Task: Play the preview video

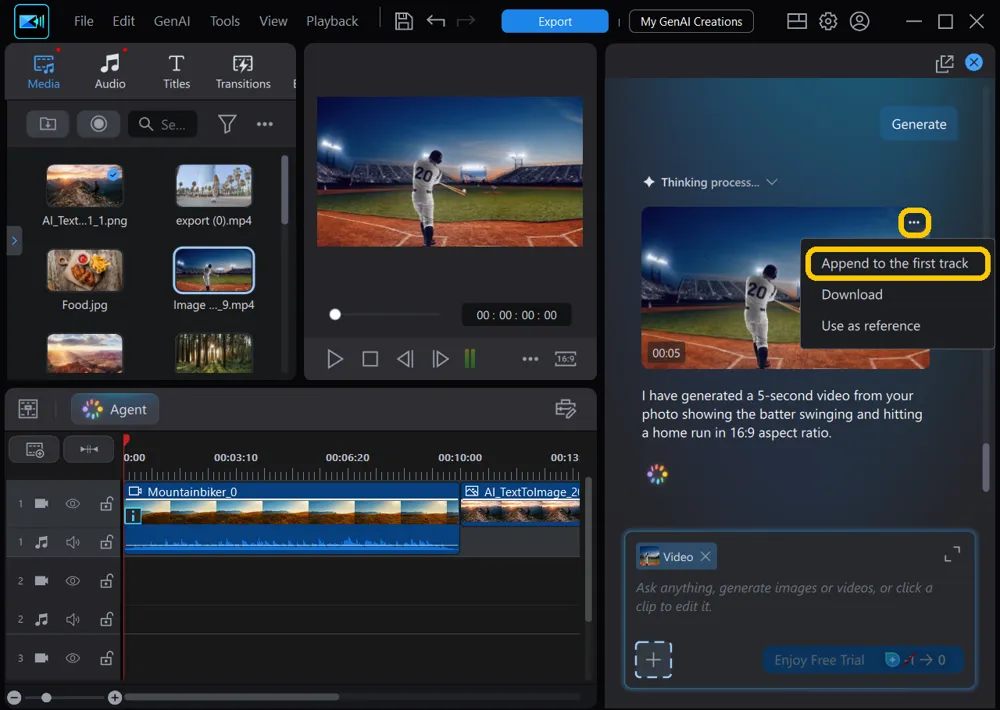Action: tap(335, 359)
